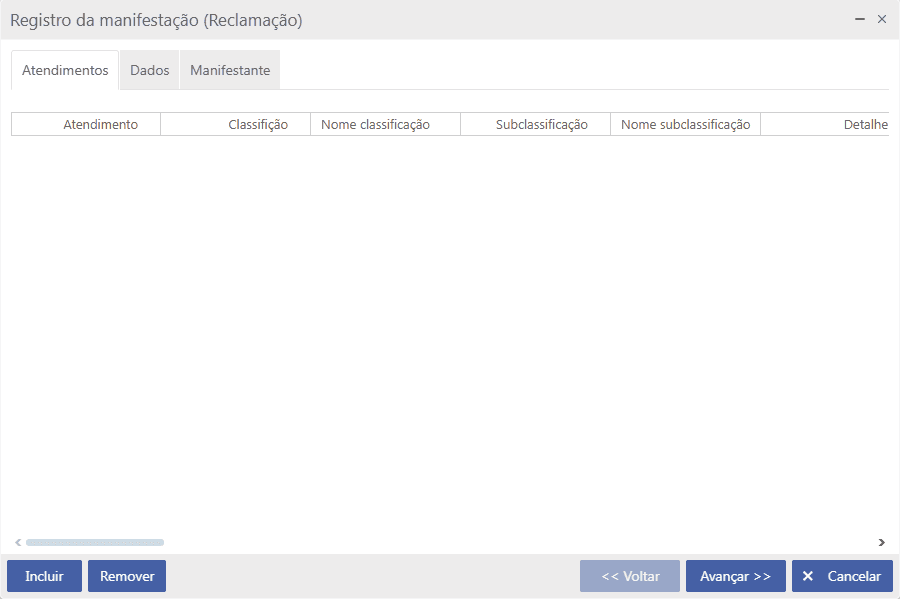Switch to the Atendimentos tab

pos(65,70)
